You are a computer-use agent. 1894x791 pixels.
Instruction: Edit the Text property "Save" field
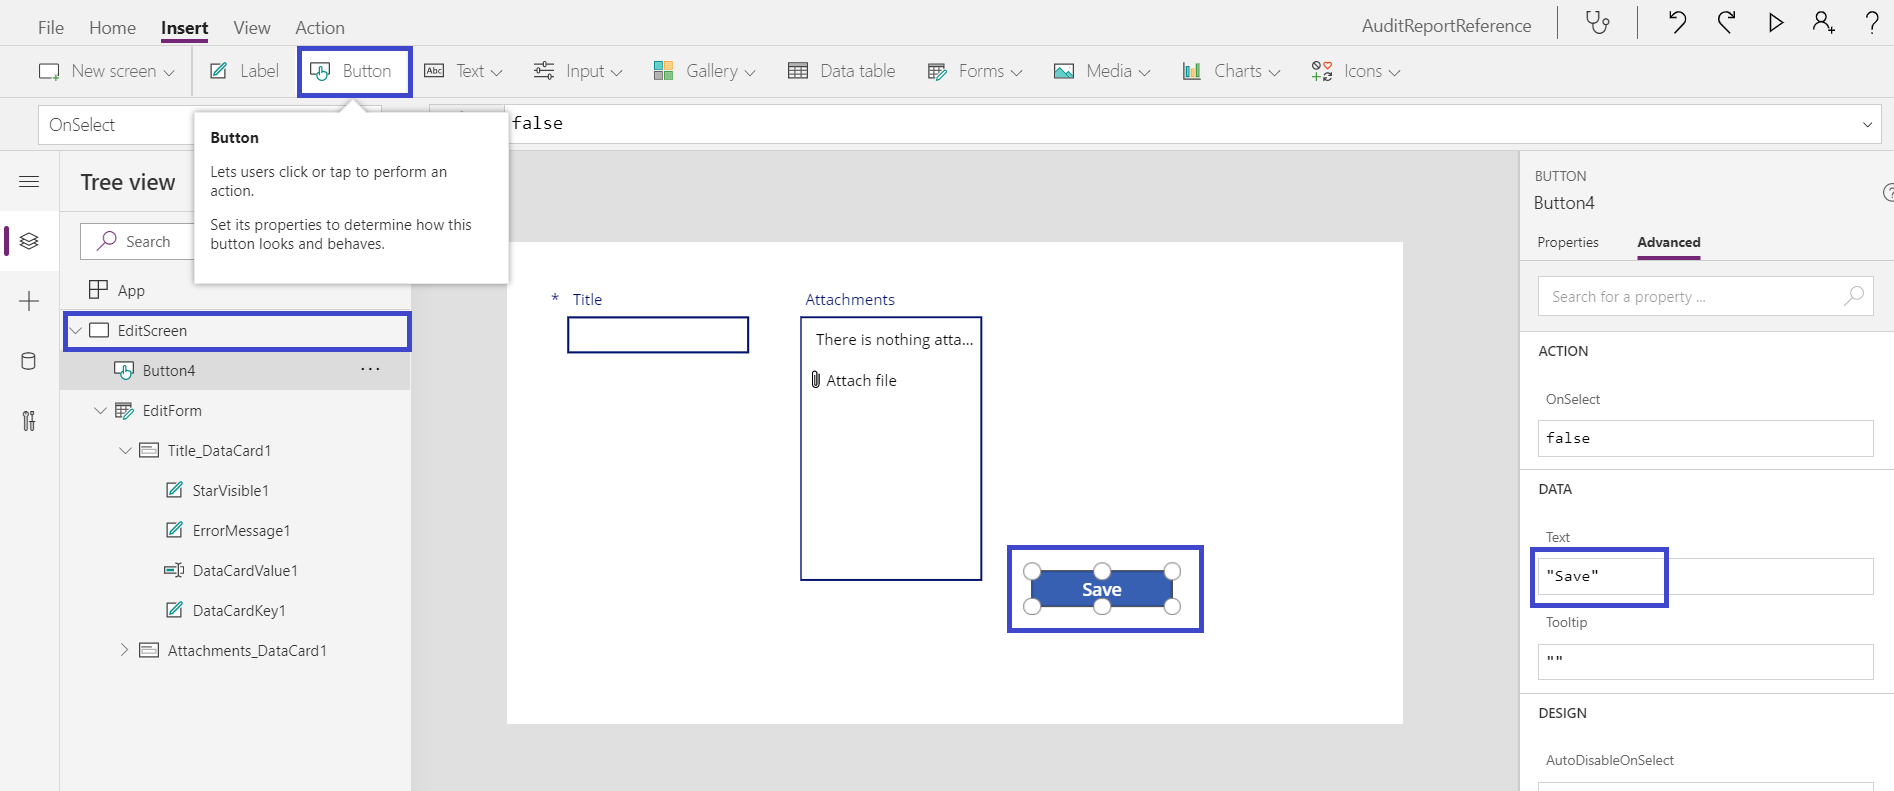(1705, 576)
